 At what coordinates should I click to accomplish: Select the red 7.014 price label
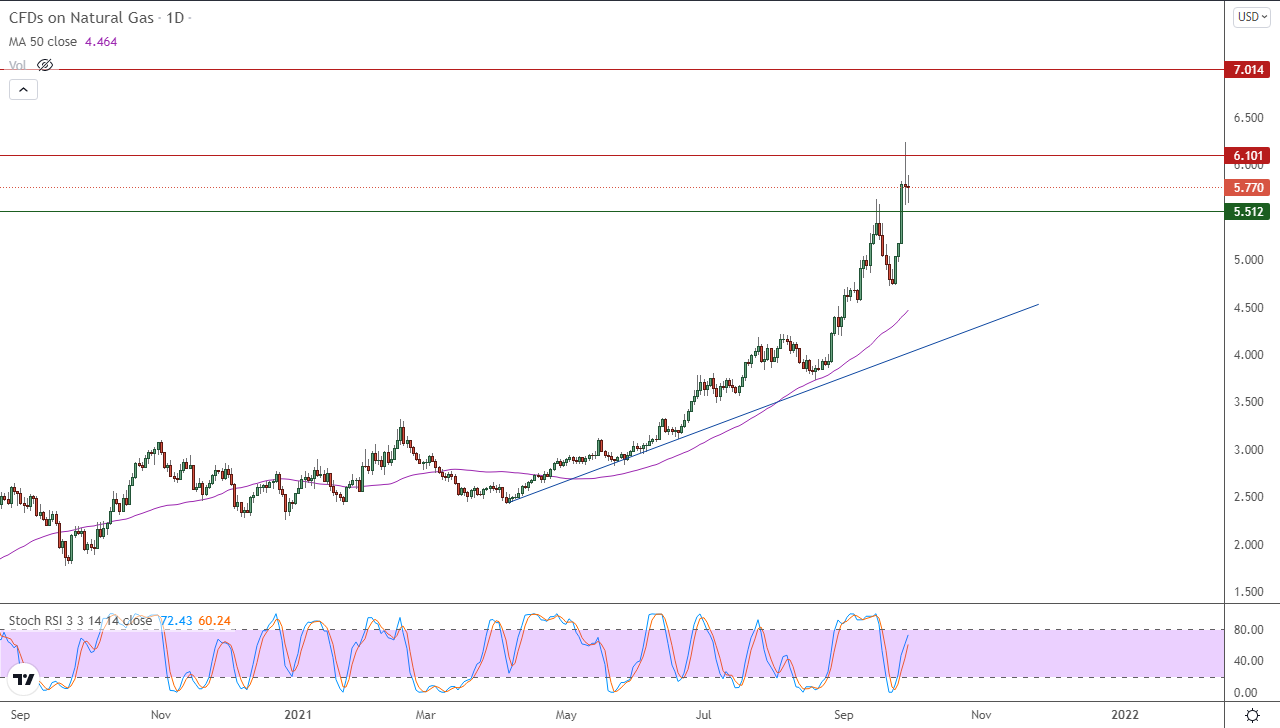coord(1250,70)
